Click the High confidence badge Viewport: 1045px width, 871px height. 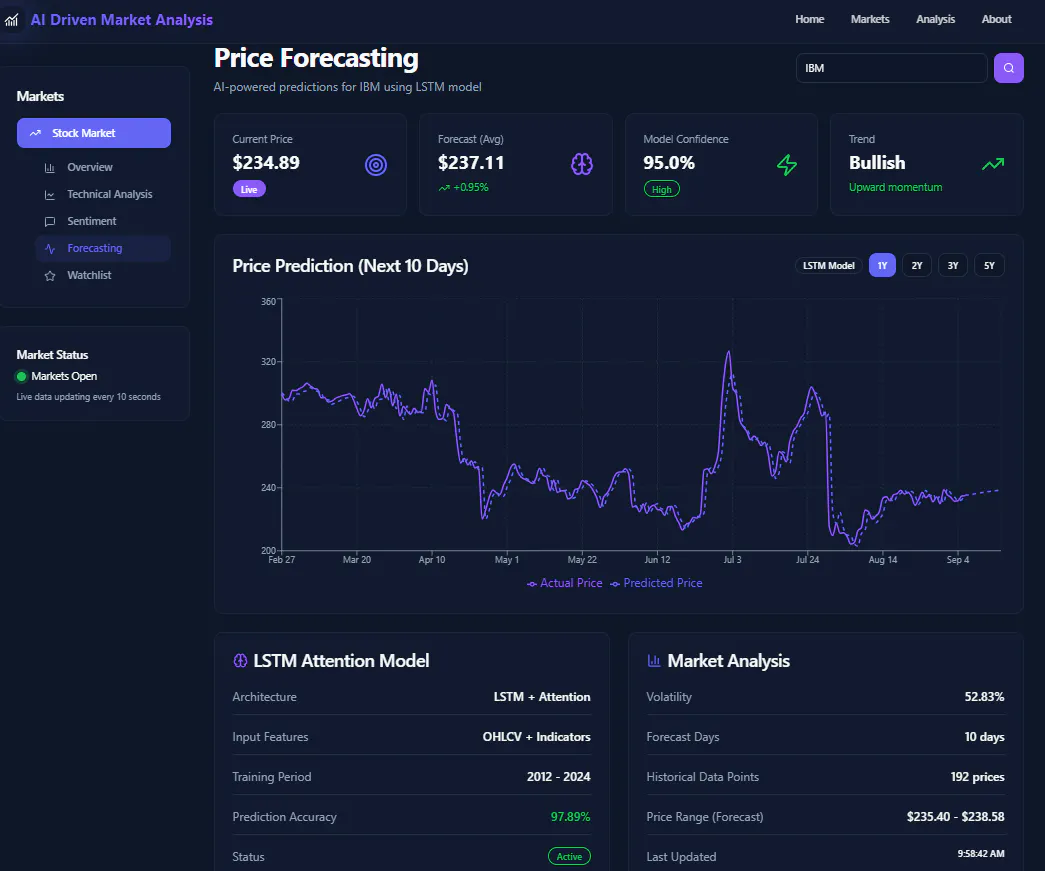661,189
